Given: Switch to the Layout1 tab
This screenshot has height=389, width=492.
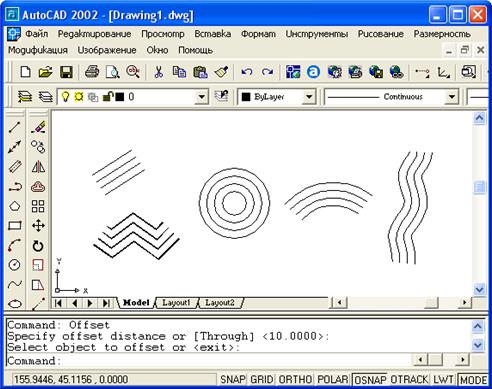Looking at the screenshot, I should pos(176,303).
